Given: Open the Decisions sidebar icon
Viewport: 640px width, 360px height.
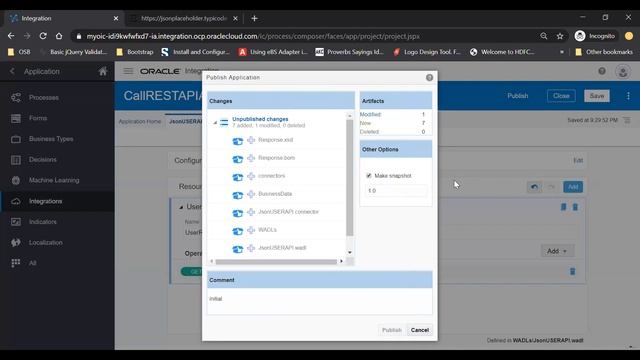Looking at the screenshot, I should [x=16, y=160].
